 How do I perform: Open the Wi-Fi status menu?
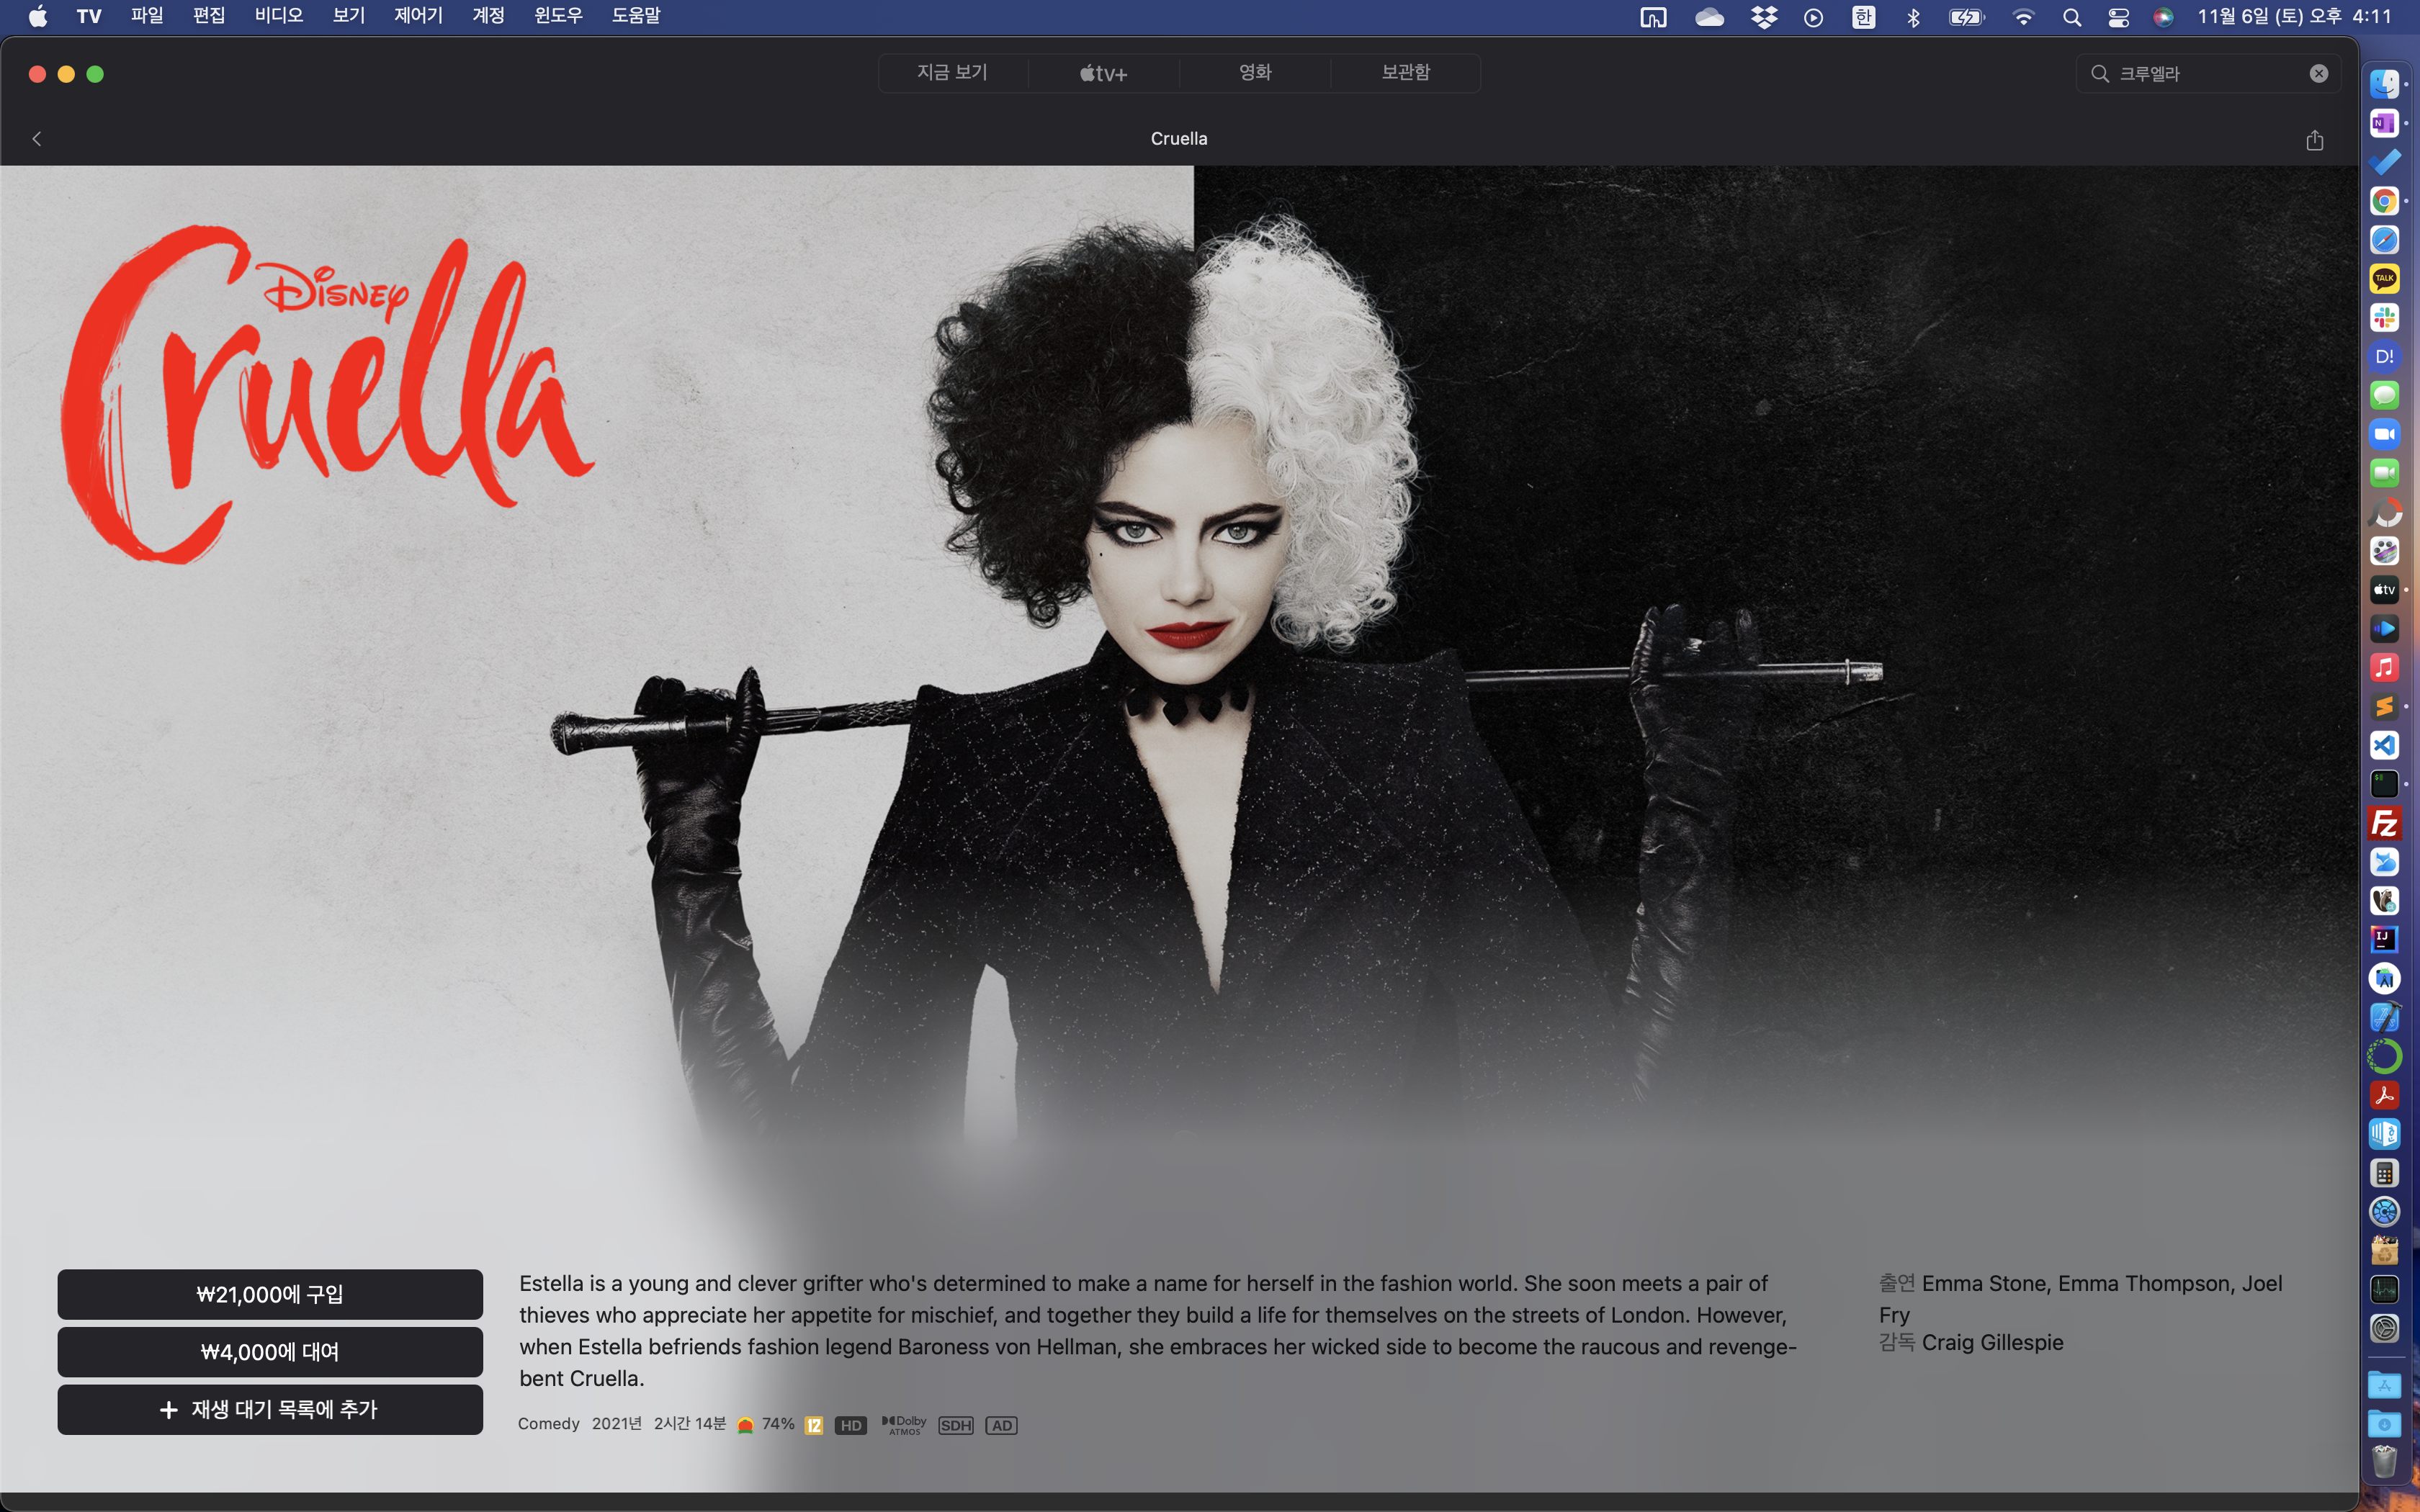point(2023,17)
